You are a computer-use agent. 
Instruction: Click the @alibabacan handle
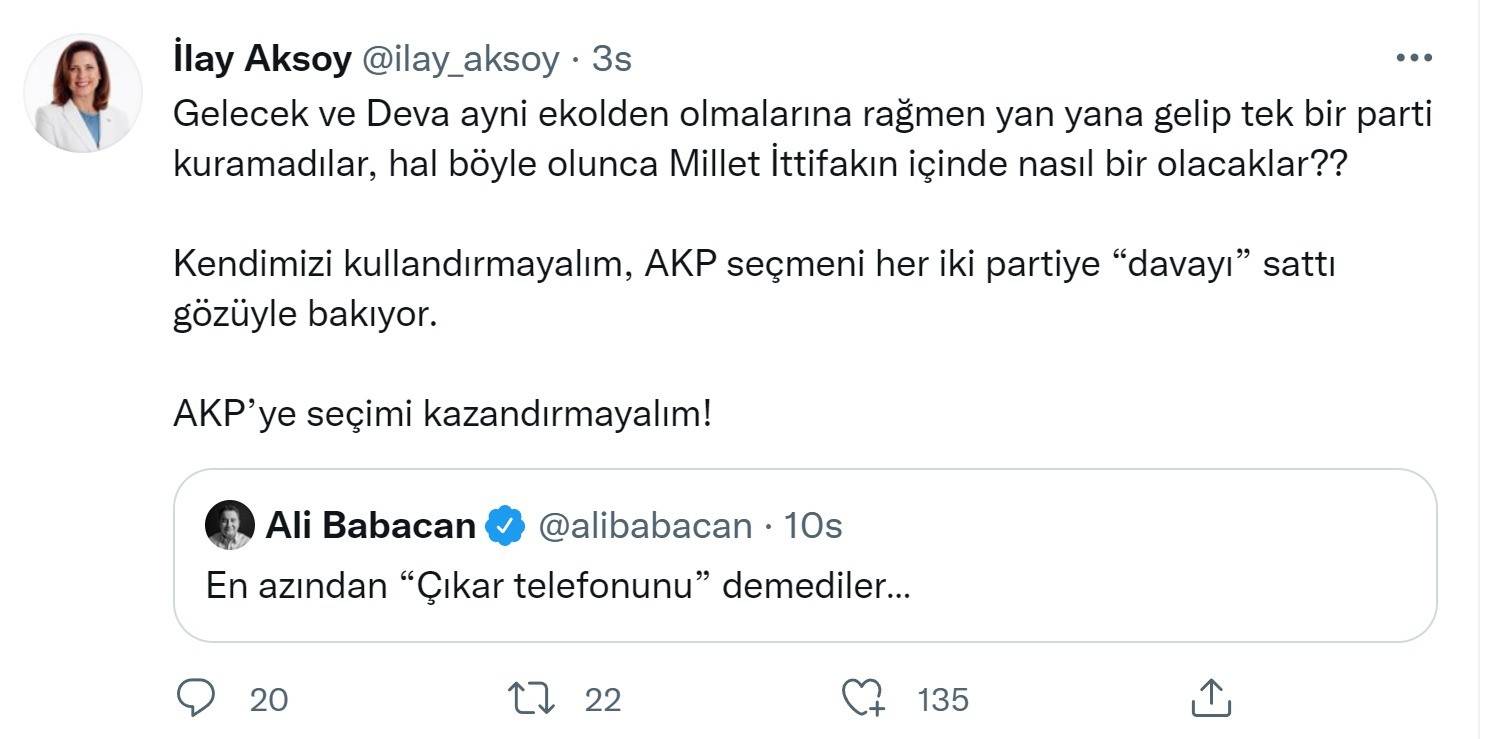tap(645, 526)
